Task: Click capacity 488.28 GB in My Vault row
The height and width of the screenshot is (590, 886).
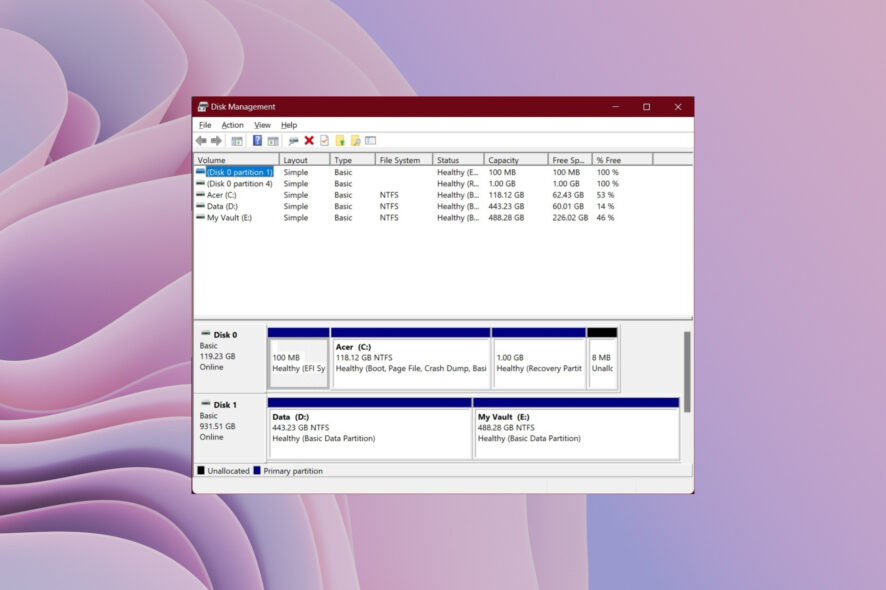Action: (x=506, y=218)
